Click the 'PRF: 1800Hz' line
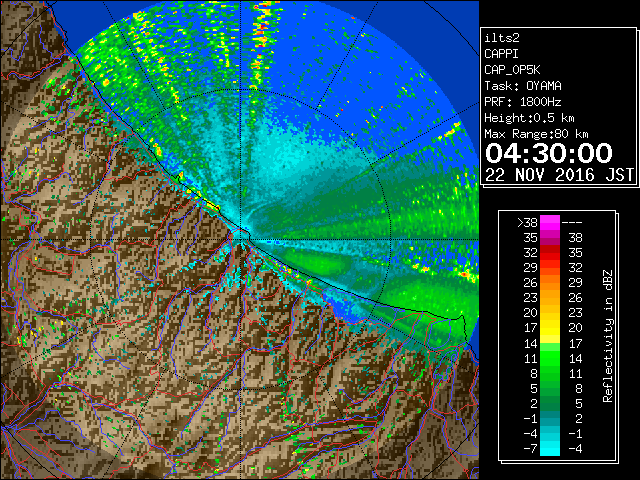The image size is (640, 480). point(523,102)
